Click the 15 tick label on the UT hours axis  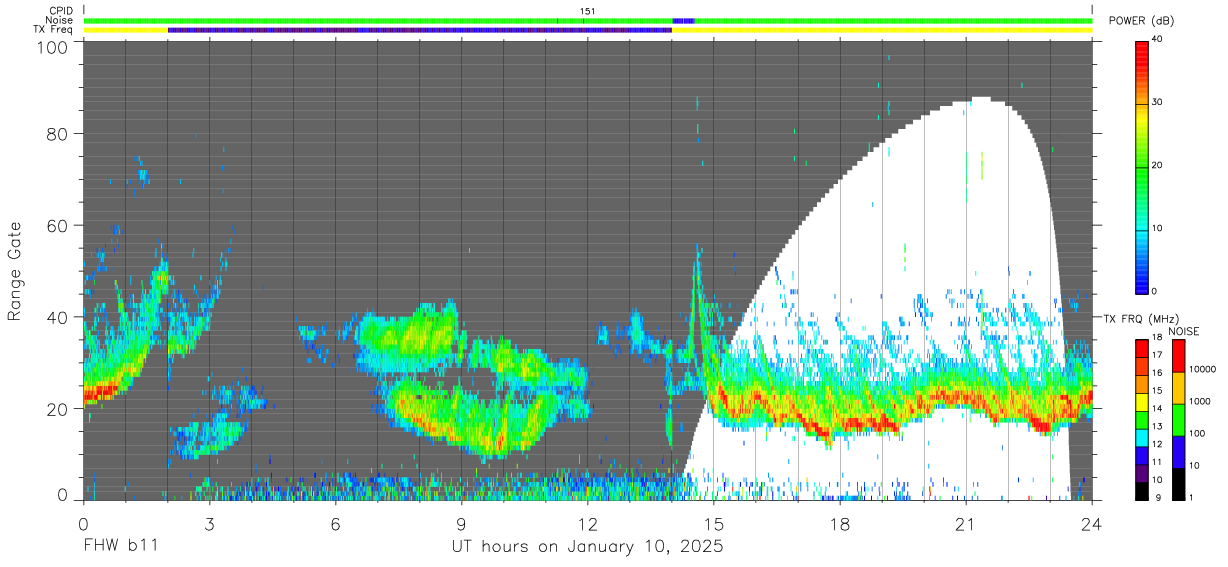[x=714, y=523]
